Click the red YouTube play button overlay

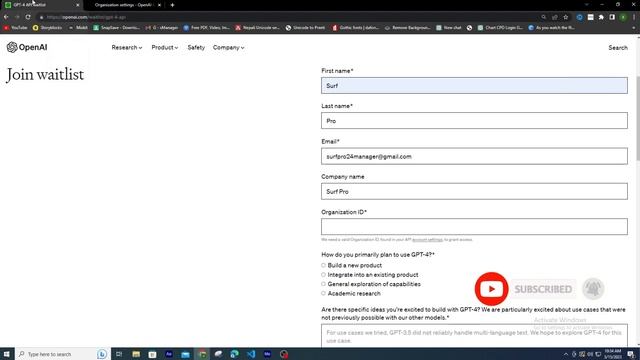(x=491, y=289)
